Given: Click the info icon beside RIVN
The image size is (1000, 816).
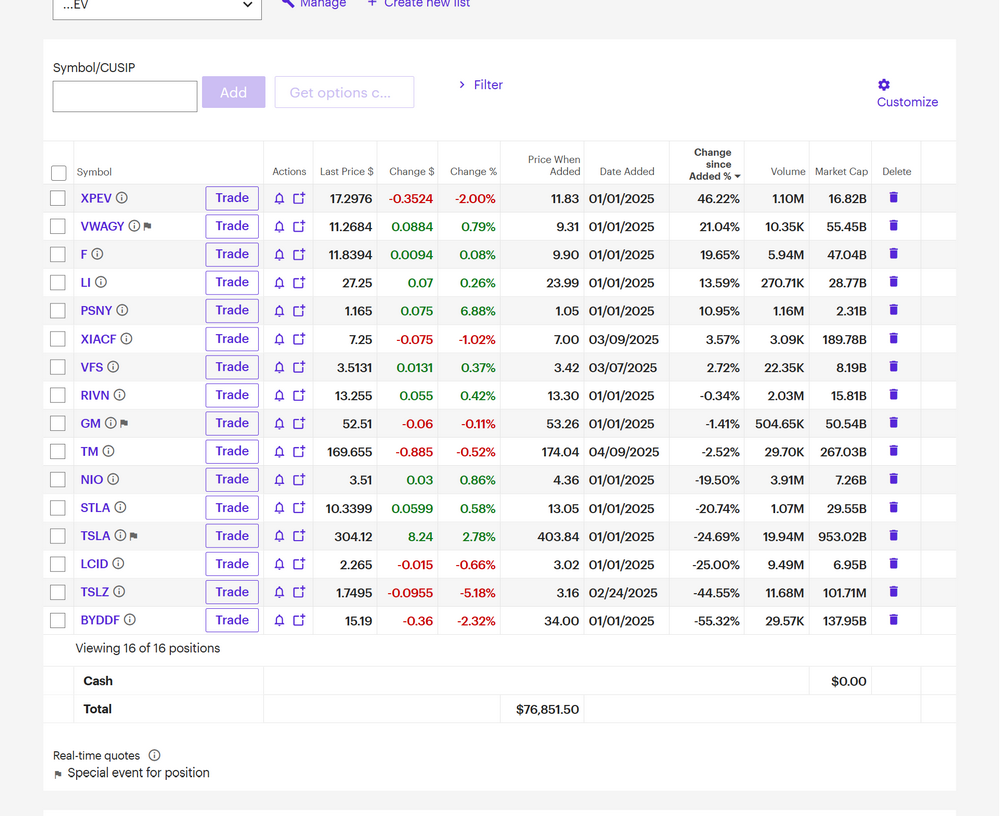Looking at the screenshot, I should coord(119,395).
